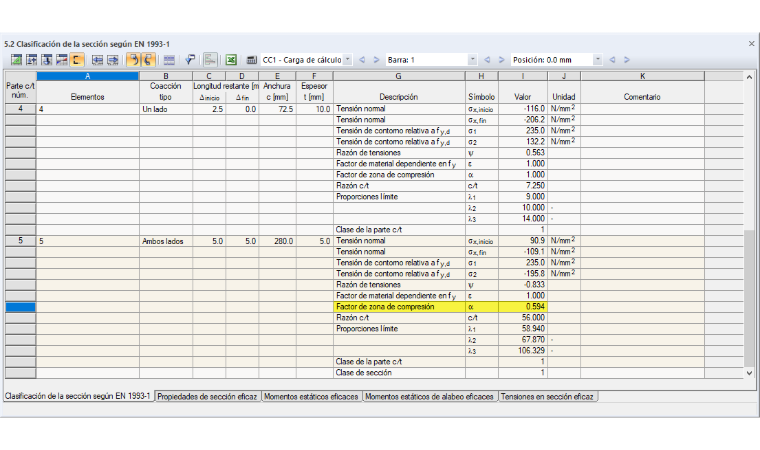Select row header number 4
This screenshot has width=760, height=450.
[20, 109]
